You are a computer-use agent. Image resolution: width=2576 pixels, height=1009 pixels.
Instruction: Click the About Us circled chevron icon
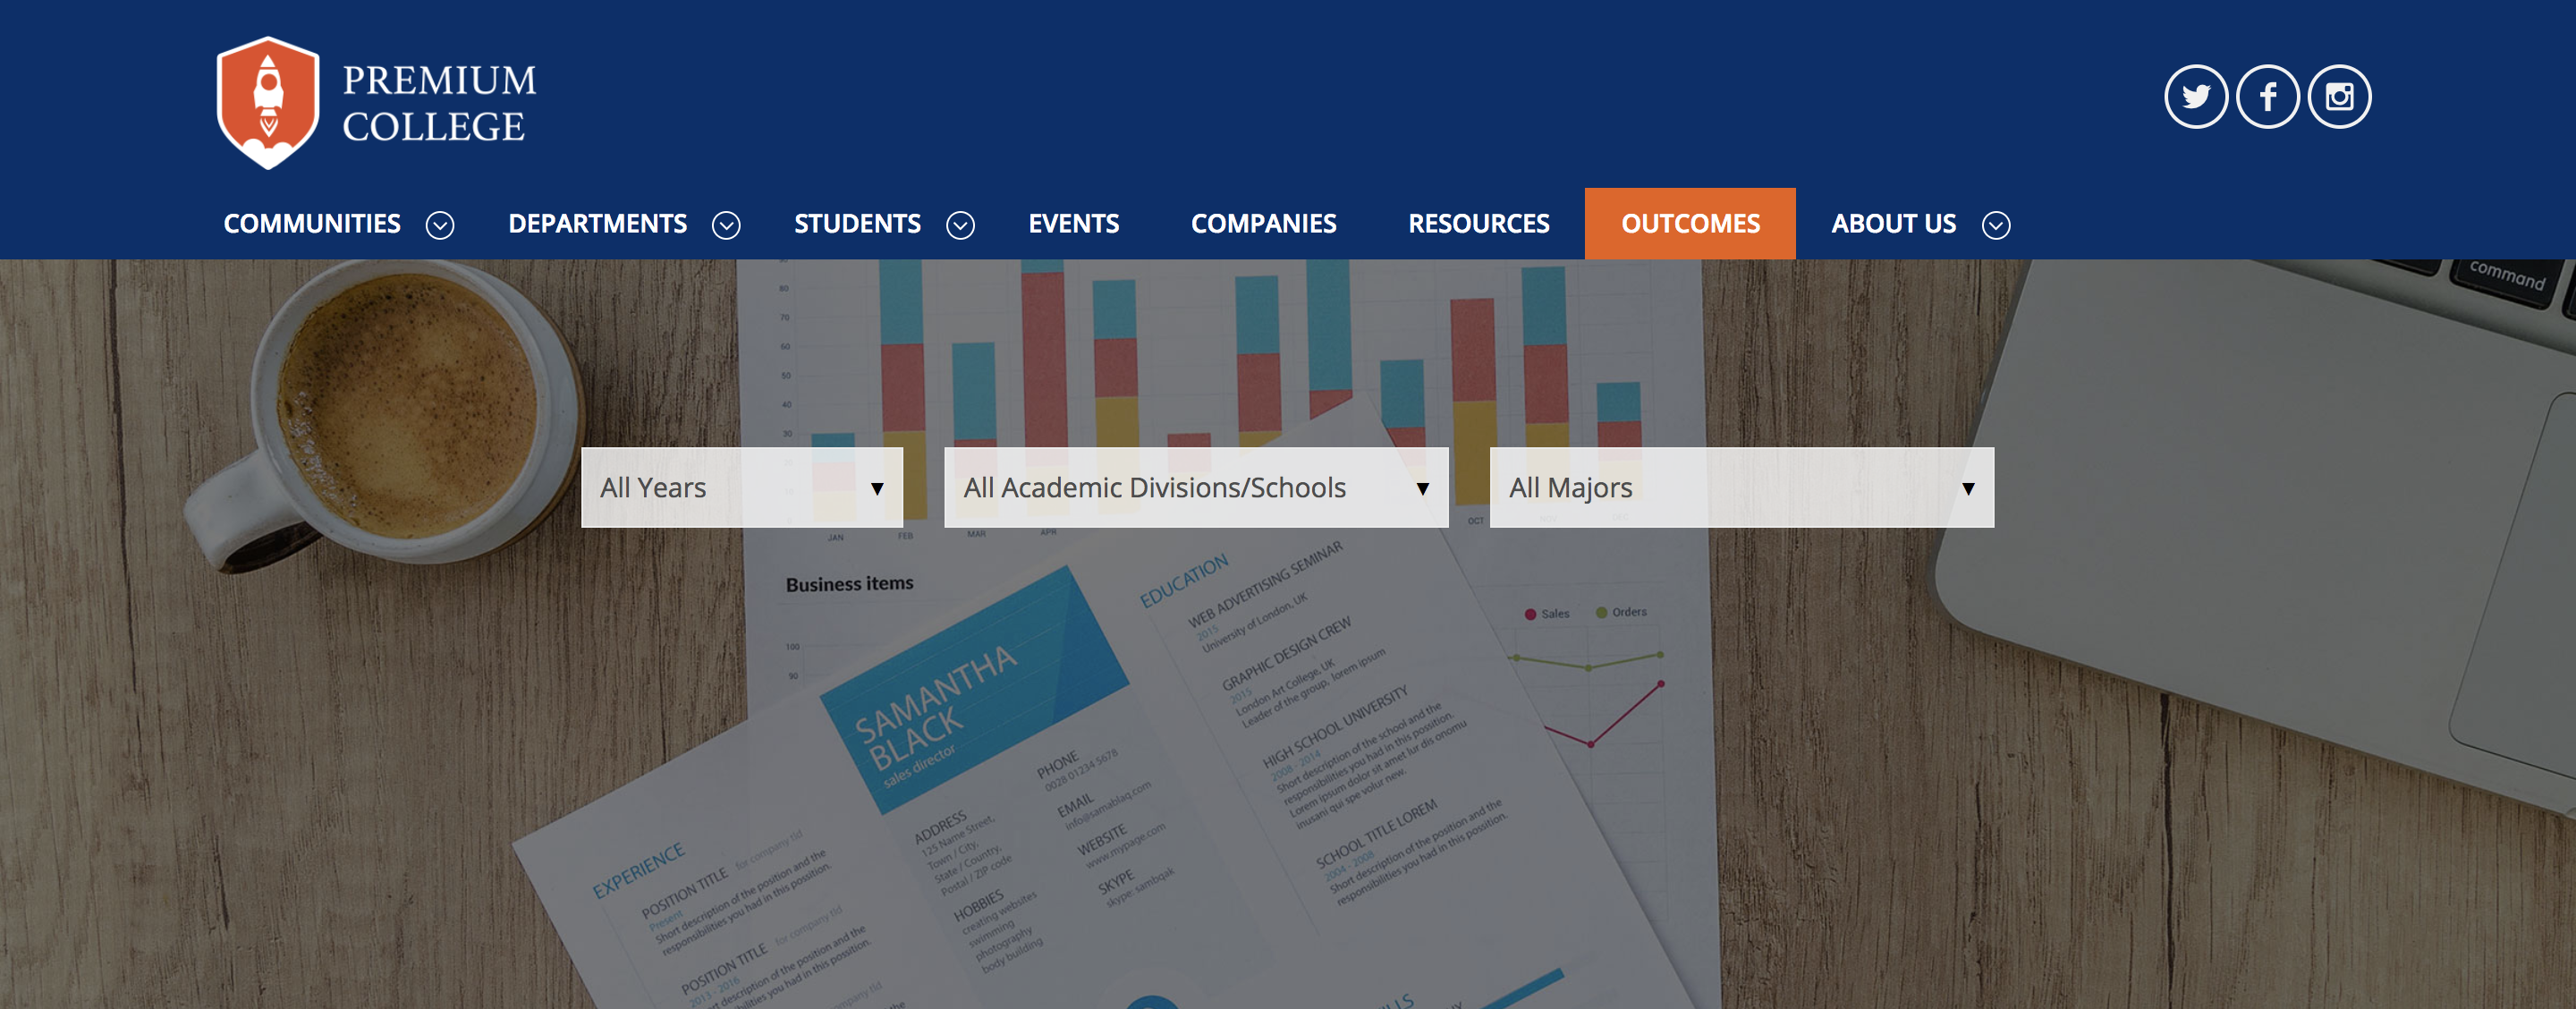pyautogui.click(x=1996, y=225)
